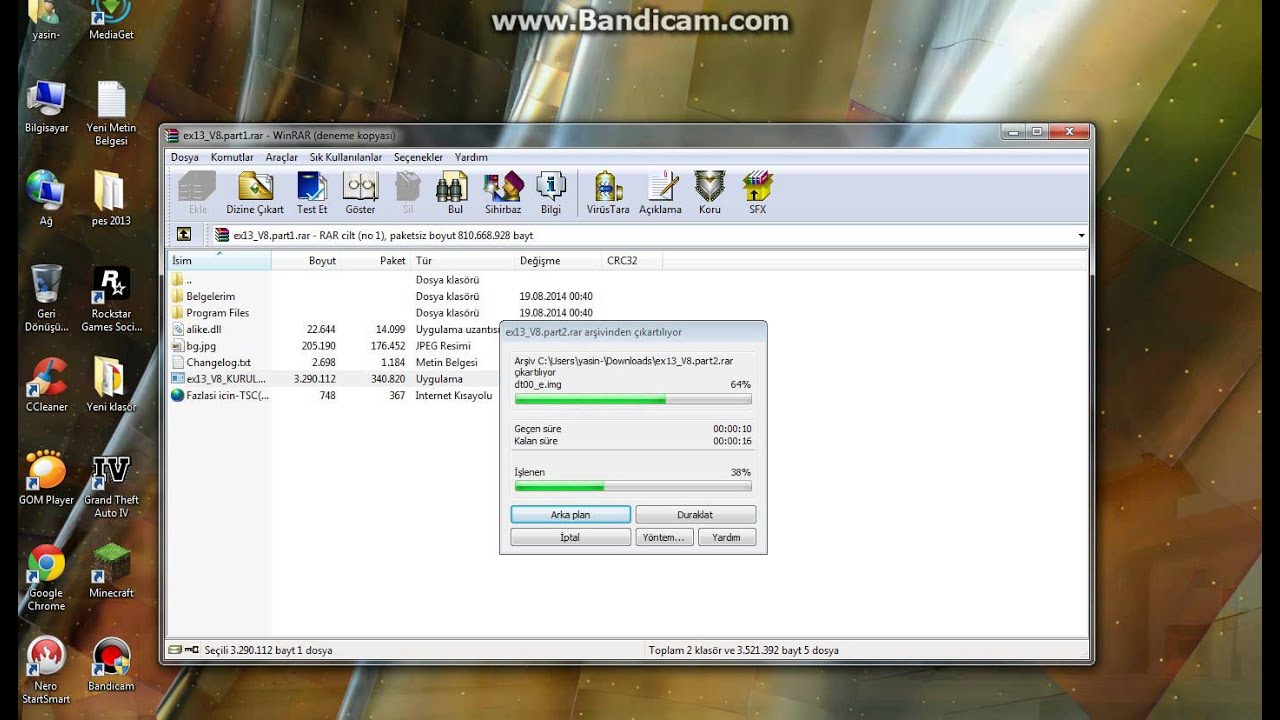Launch Google Chrome from desktop
This screenshot has width=1280, height=720.
coord(46,578)
